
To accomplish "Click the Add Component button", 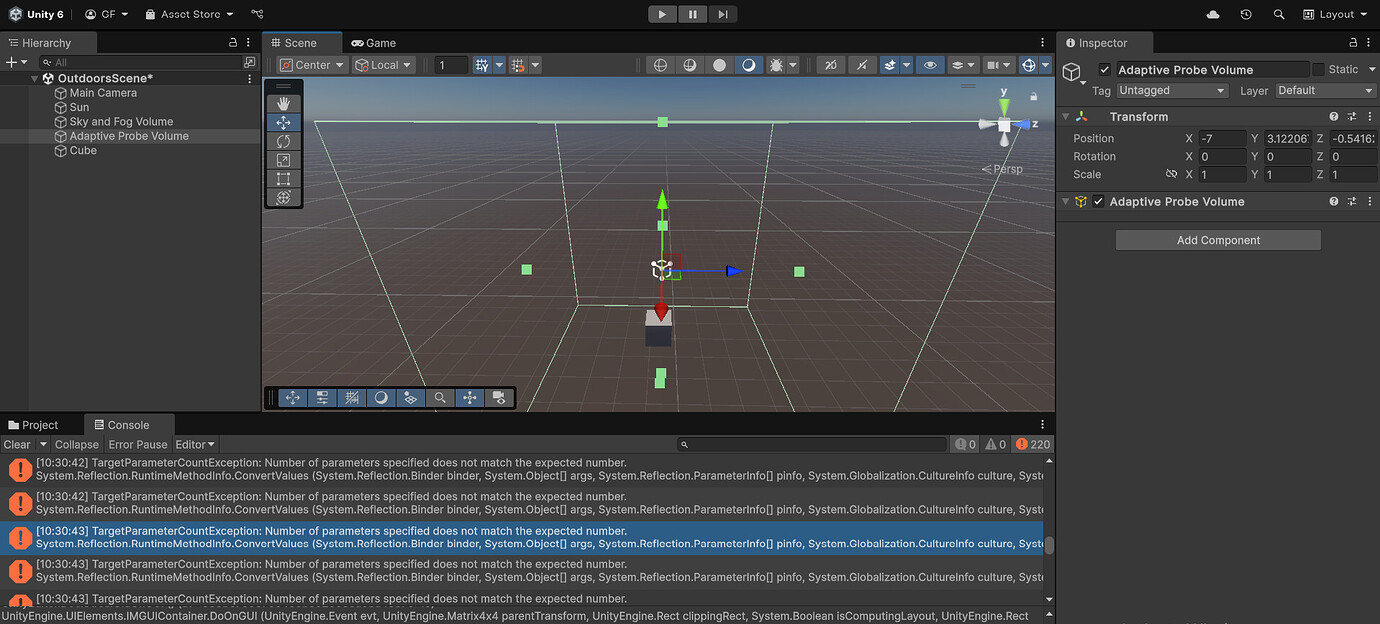I will [1218, 239].
